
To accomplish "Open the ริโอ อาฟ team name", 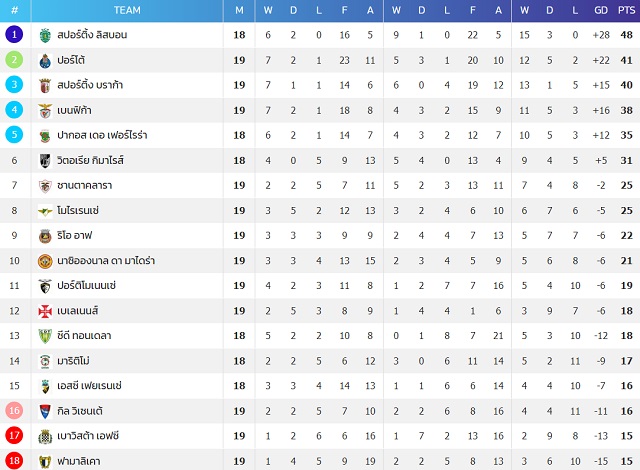I will click(75, 235).
